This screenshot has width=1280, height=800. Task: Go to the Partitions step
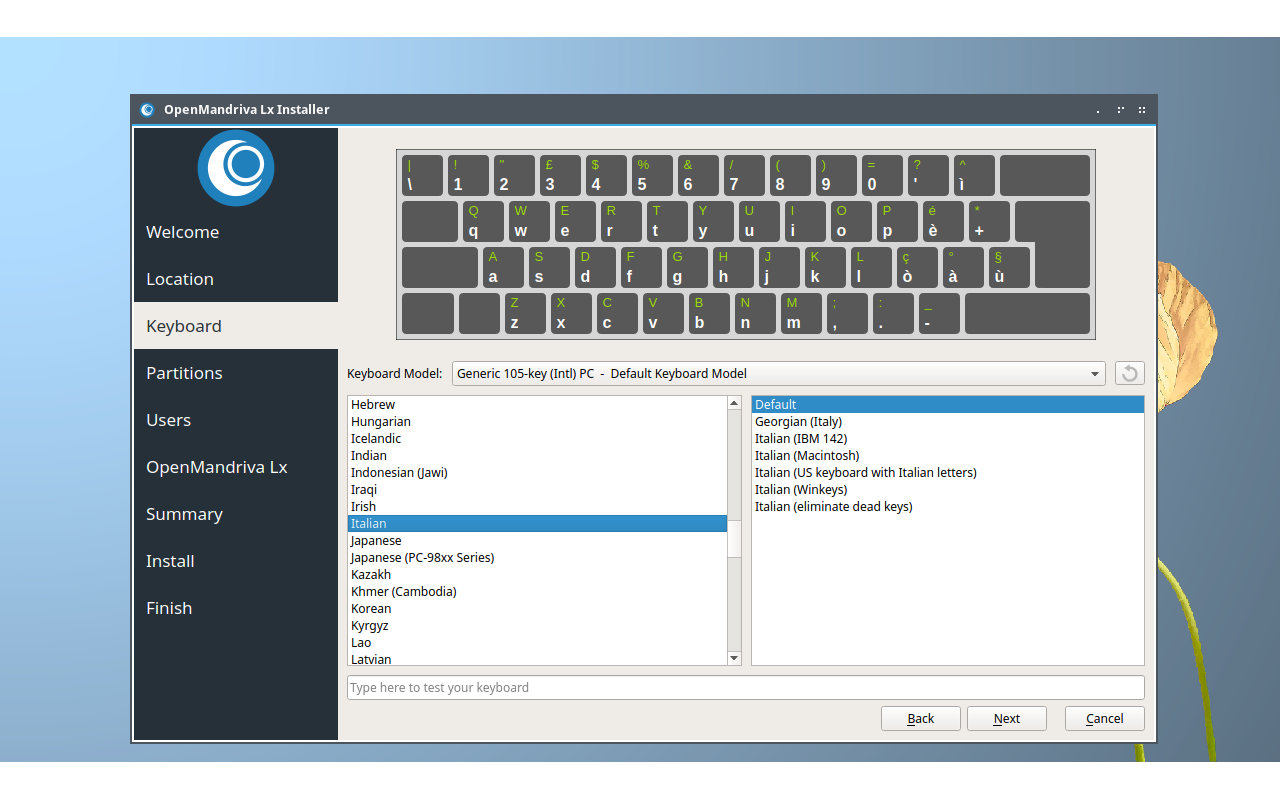tap(184, 373)
